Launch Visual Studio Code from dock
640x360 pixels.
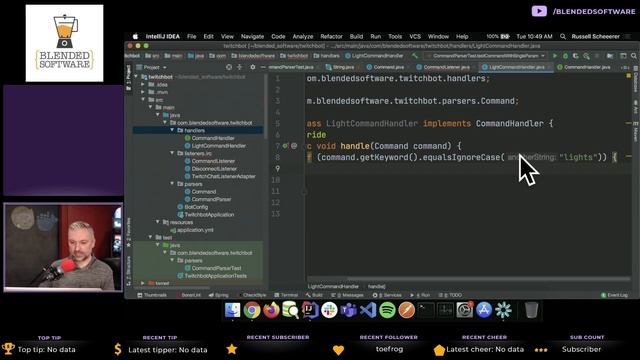368,310
